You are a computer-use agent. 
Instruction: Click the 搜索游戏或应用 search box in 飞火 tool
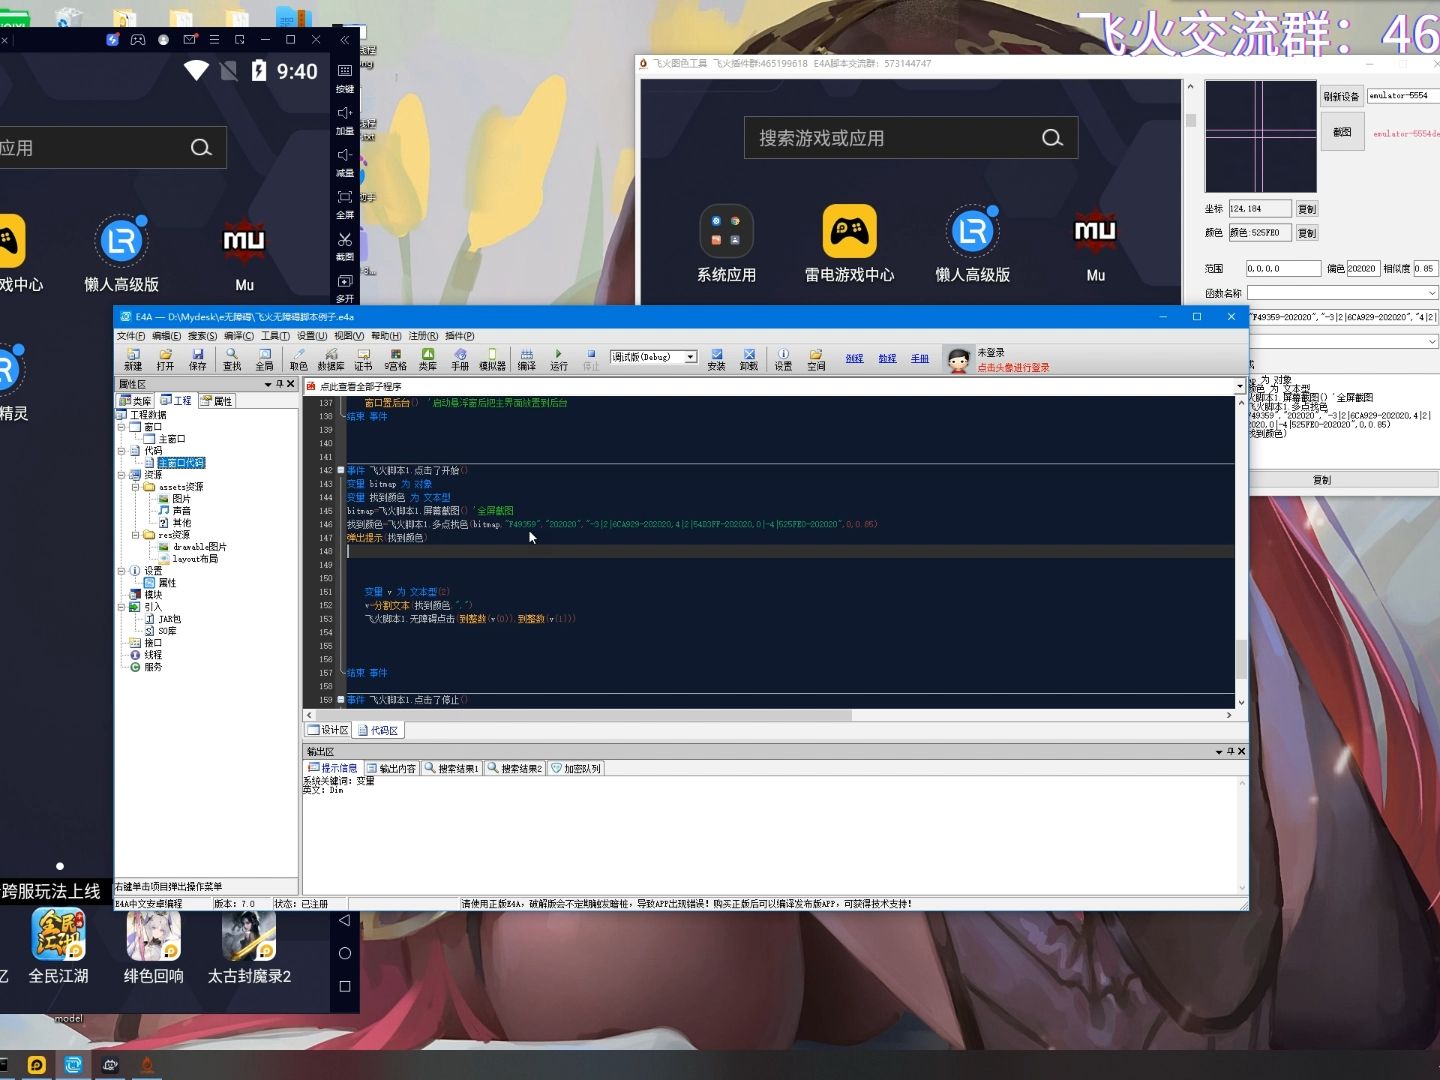pos(911,138)
